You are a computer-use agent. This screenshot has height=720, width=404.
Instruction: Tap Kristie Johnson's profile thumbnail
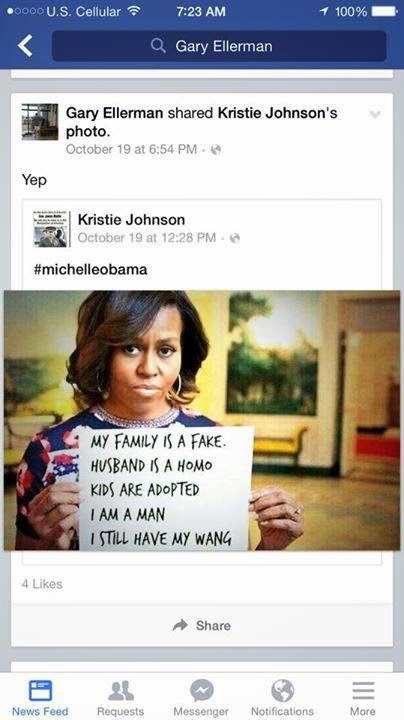click(x=51, y=229)
